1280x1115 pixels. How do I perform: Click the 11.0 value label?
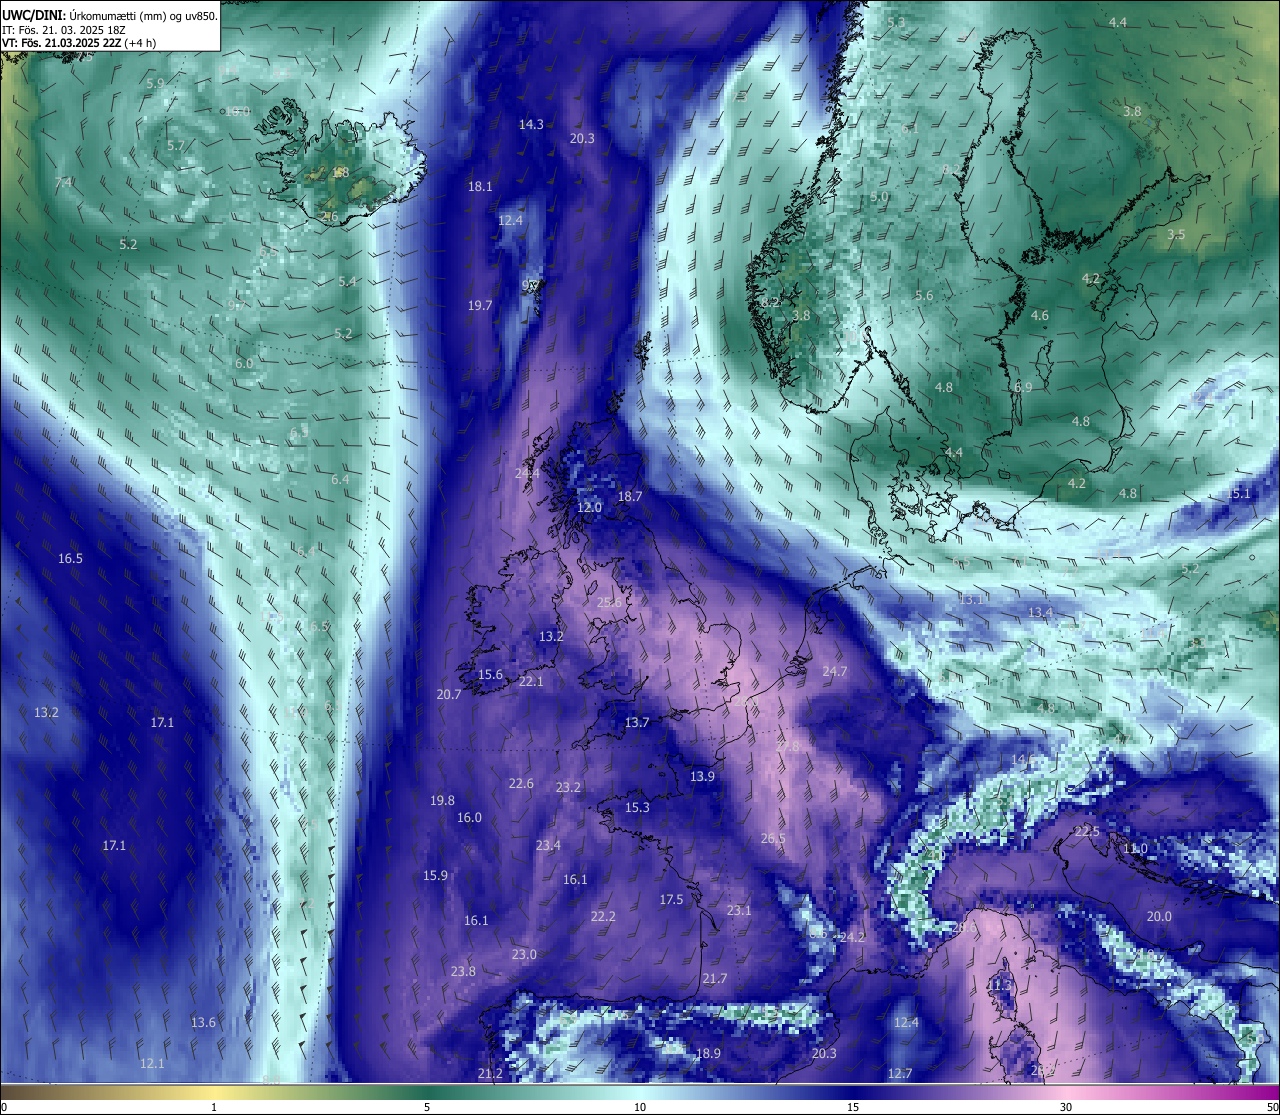(x=1135, y=849)
